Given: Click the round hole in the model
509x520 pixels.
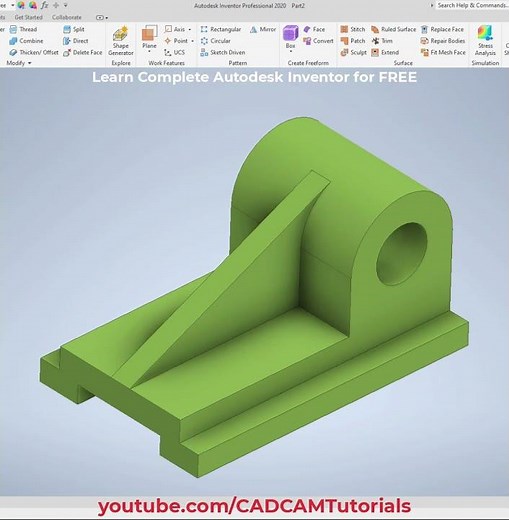Looking at the screenshot, I should coord(401,254).
